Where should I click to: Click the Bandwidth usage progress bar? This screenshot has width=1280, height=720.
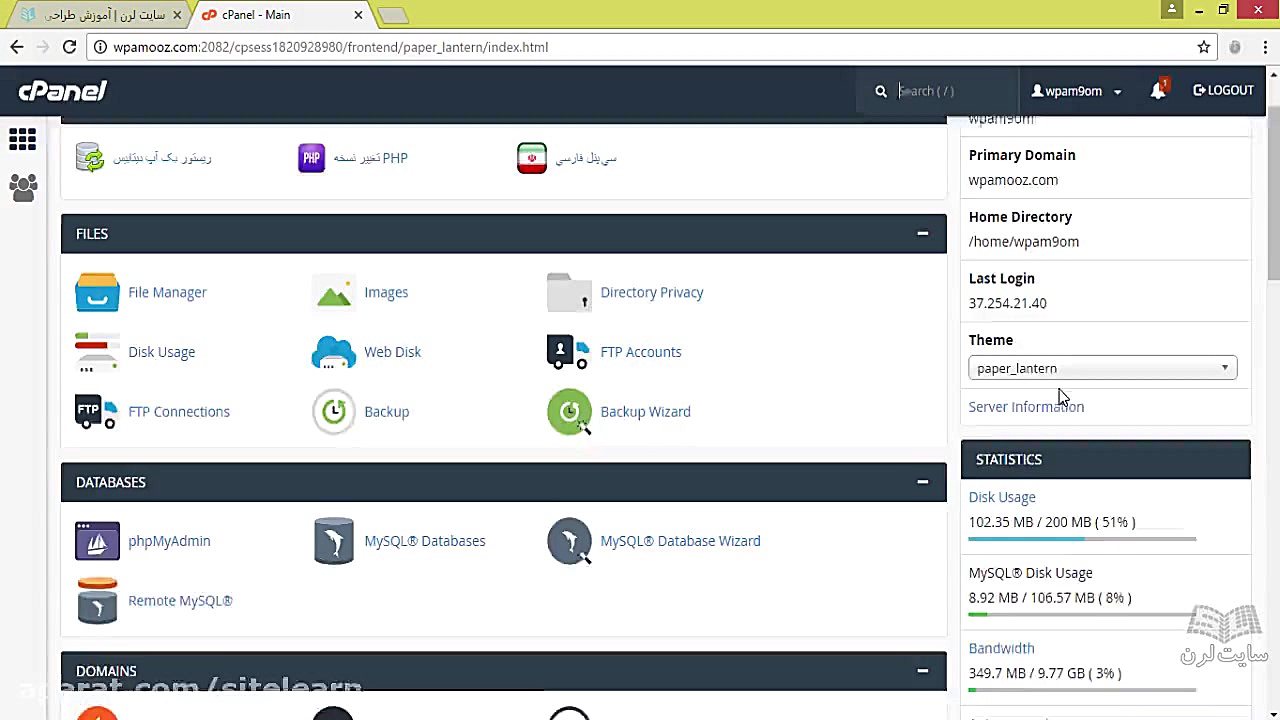click(x=1082, y=690)
